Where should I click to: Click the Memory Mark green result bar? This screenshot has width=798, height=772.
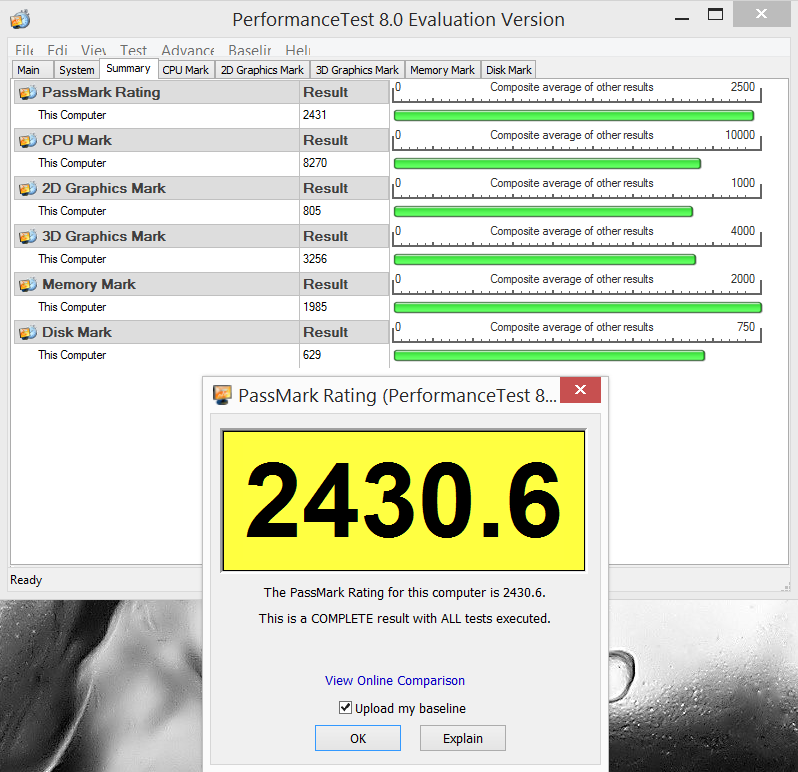pos(578,307)
